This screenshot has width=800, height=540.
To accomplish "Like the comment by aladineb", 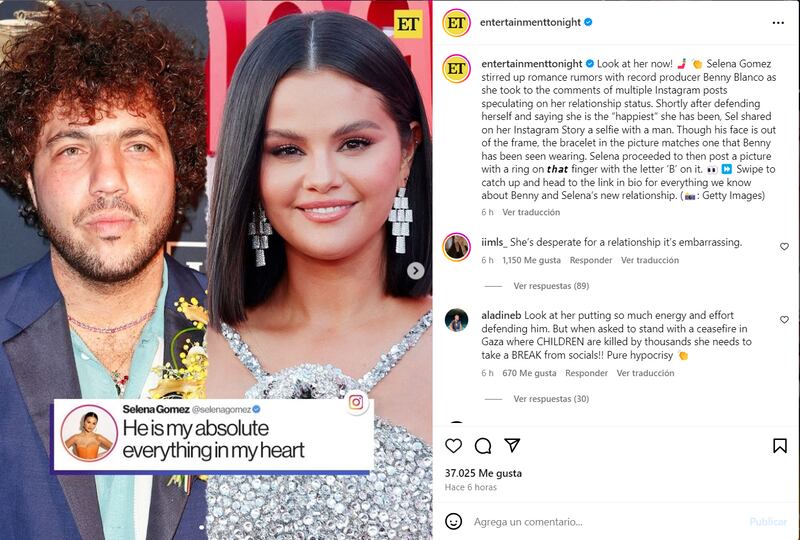I will pos(784,320).
